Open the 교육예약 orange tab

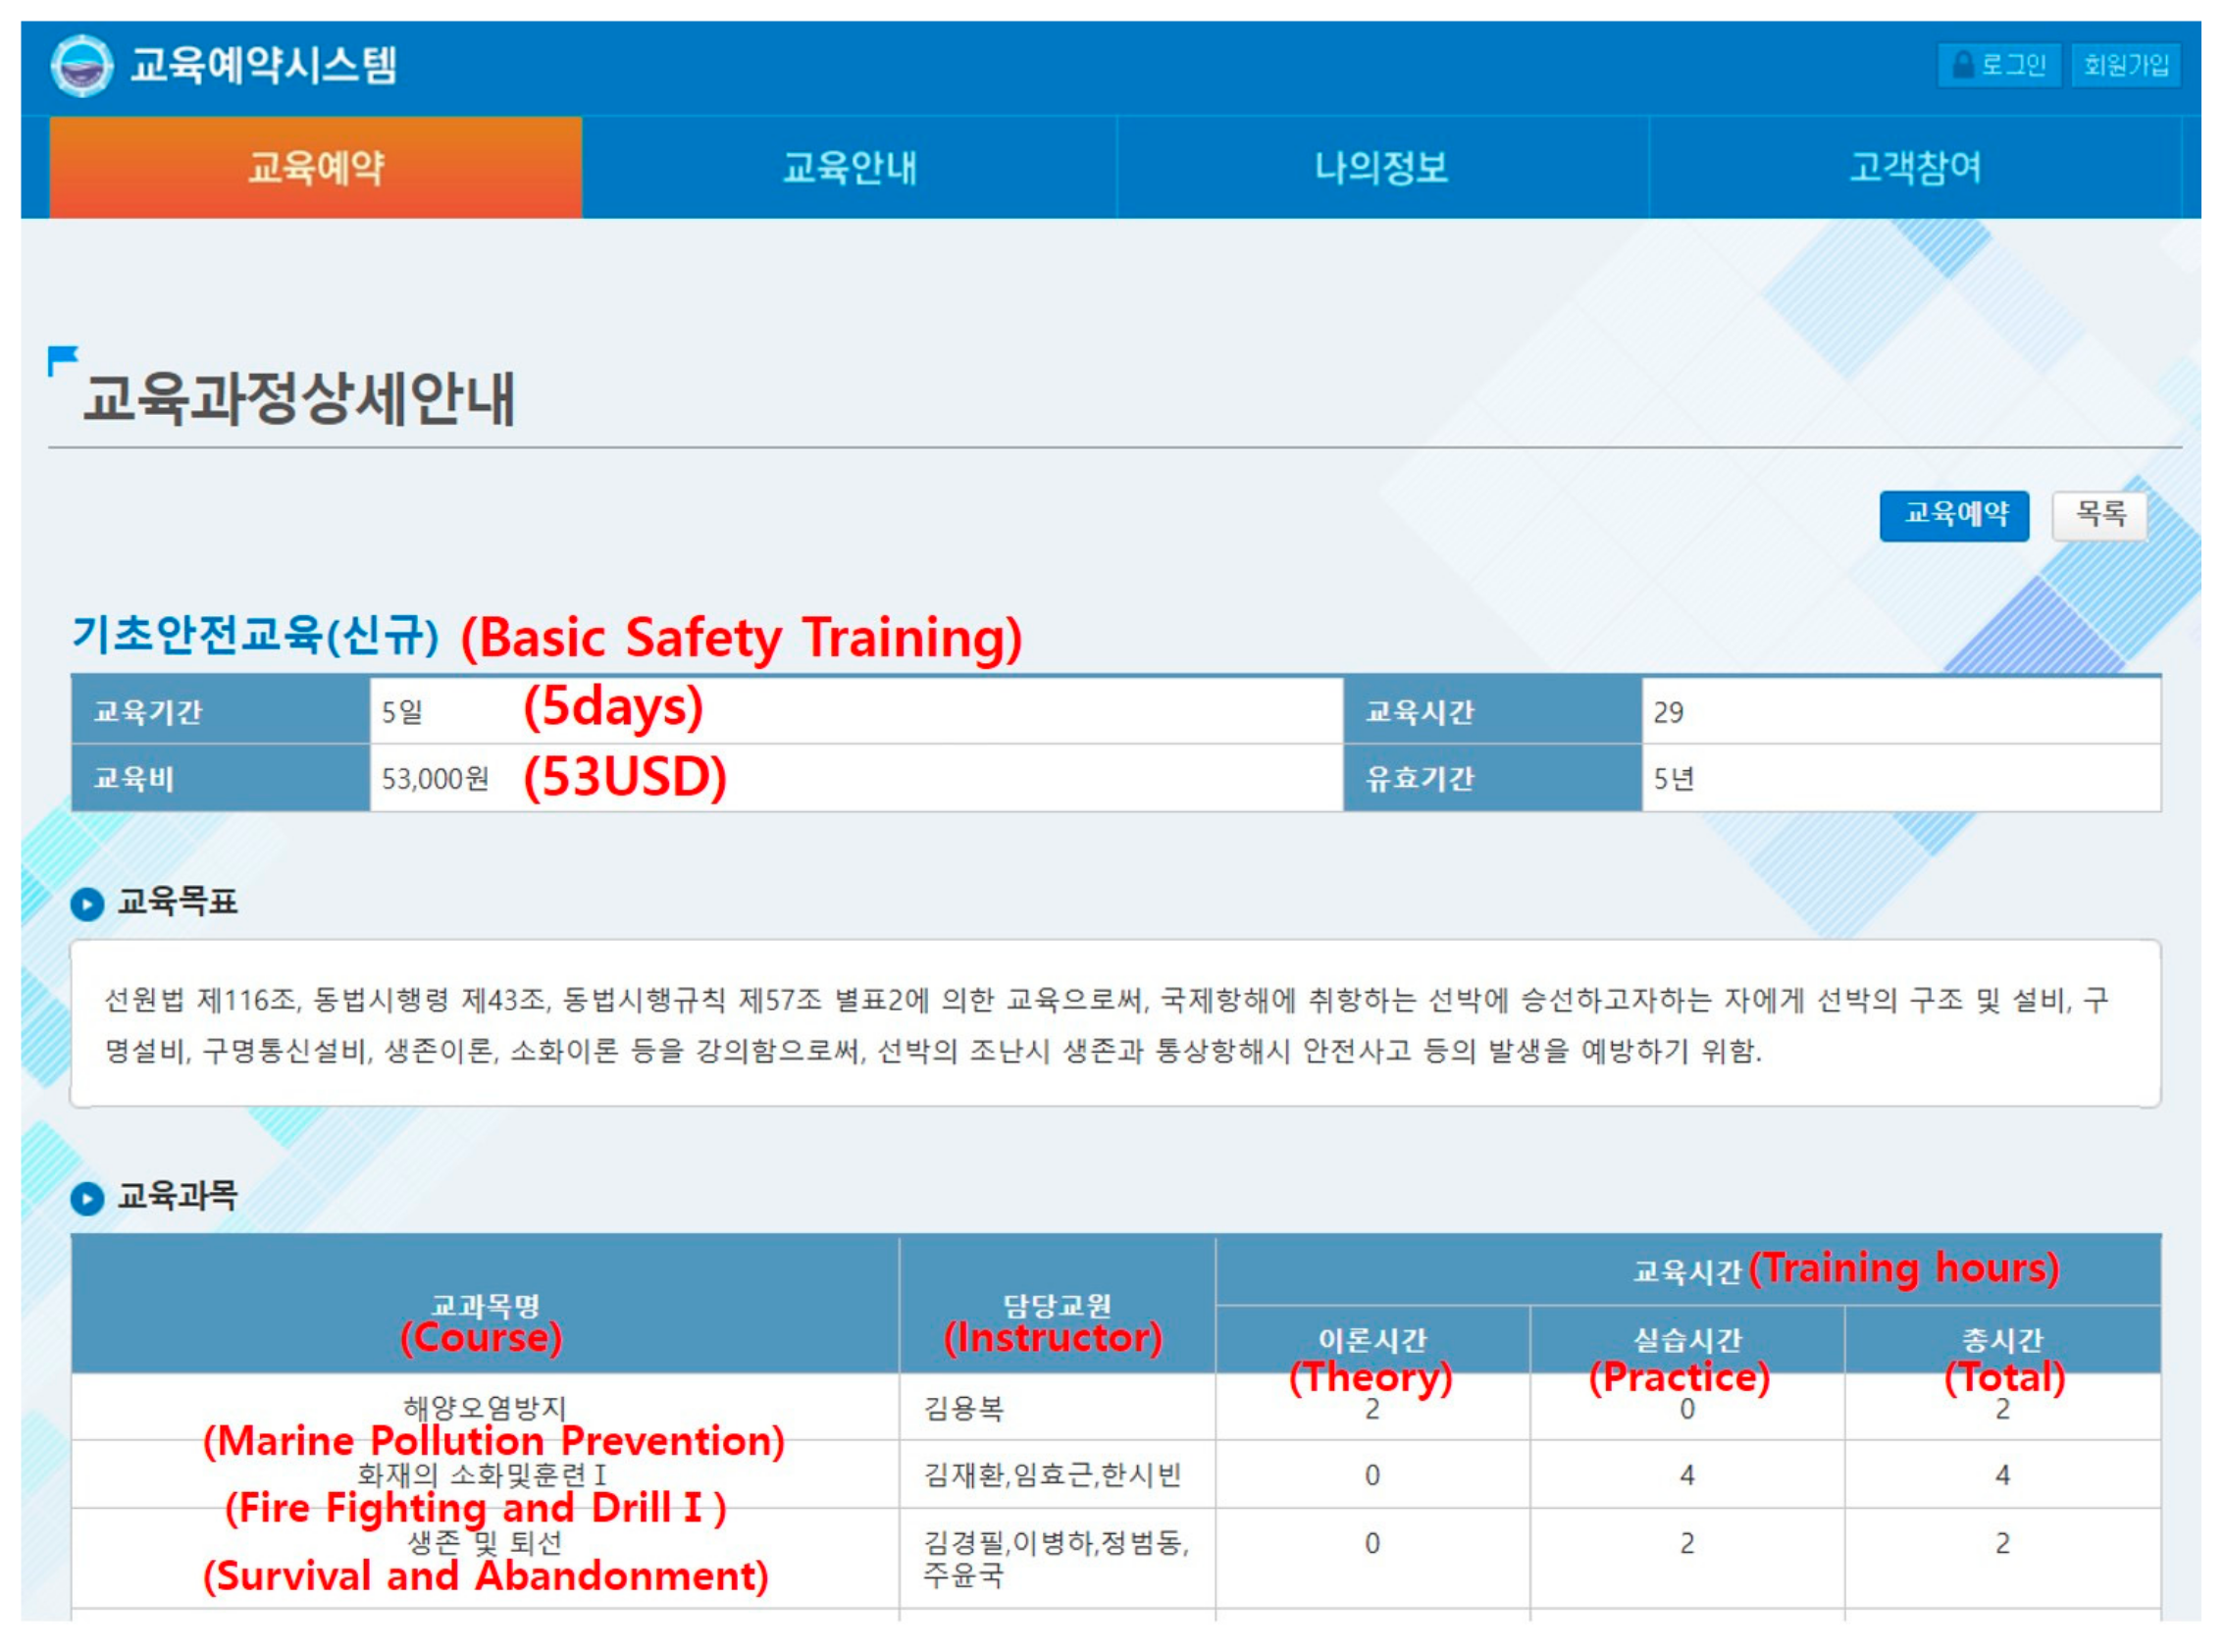[x=316, y=167]
